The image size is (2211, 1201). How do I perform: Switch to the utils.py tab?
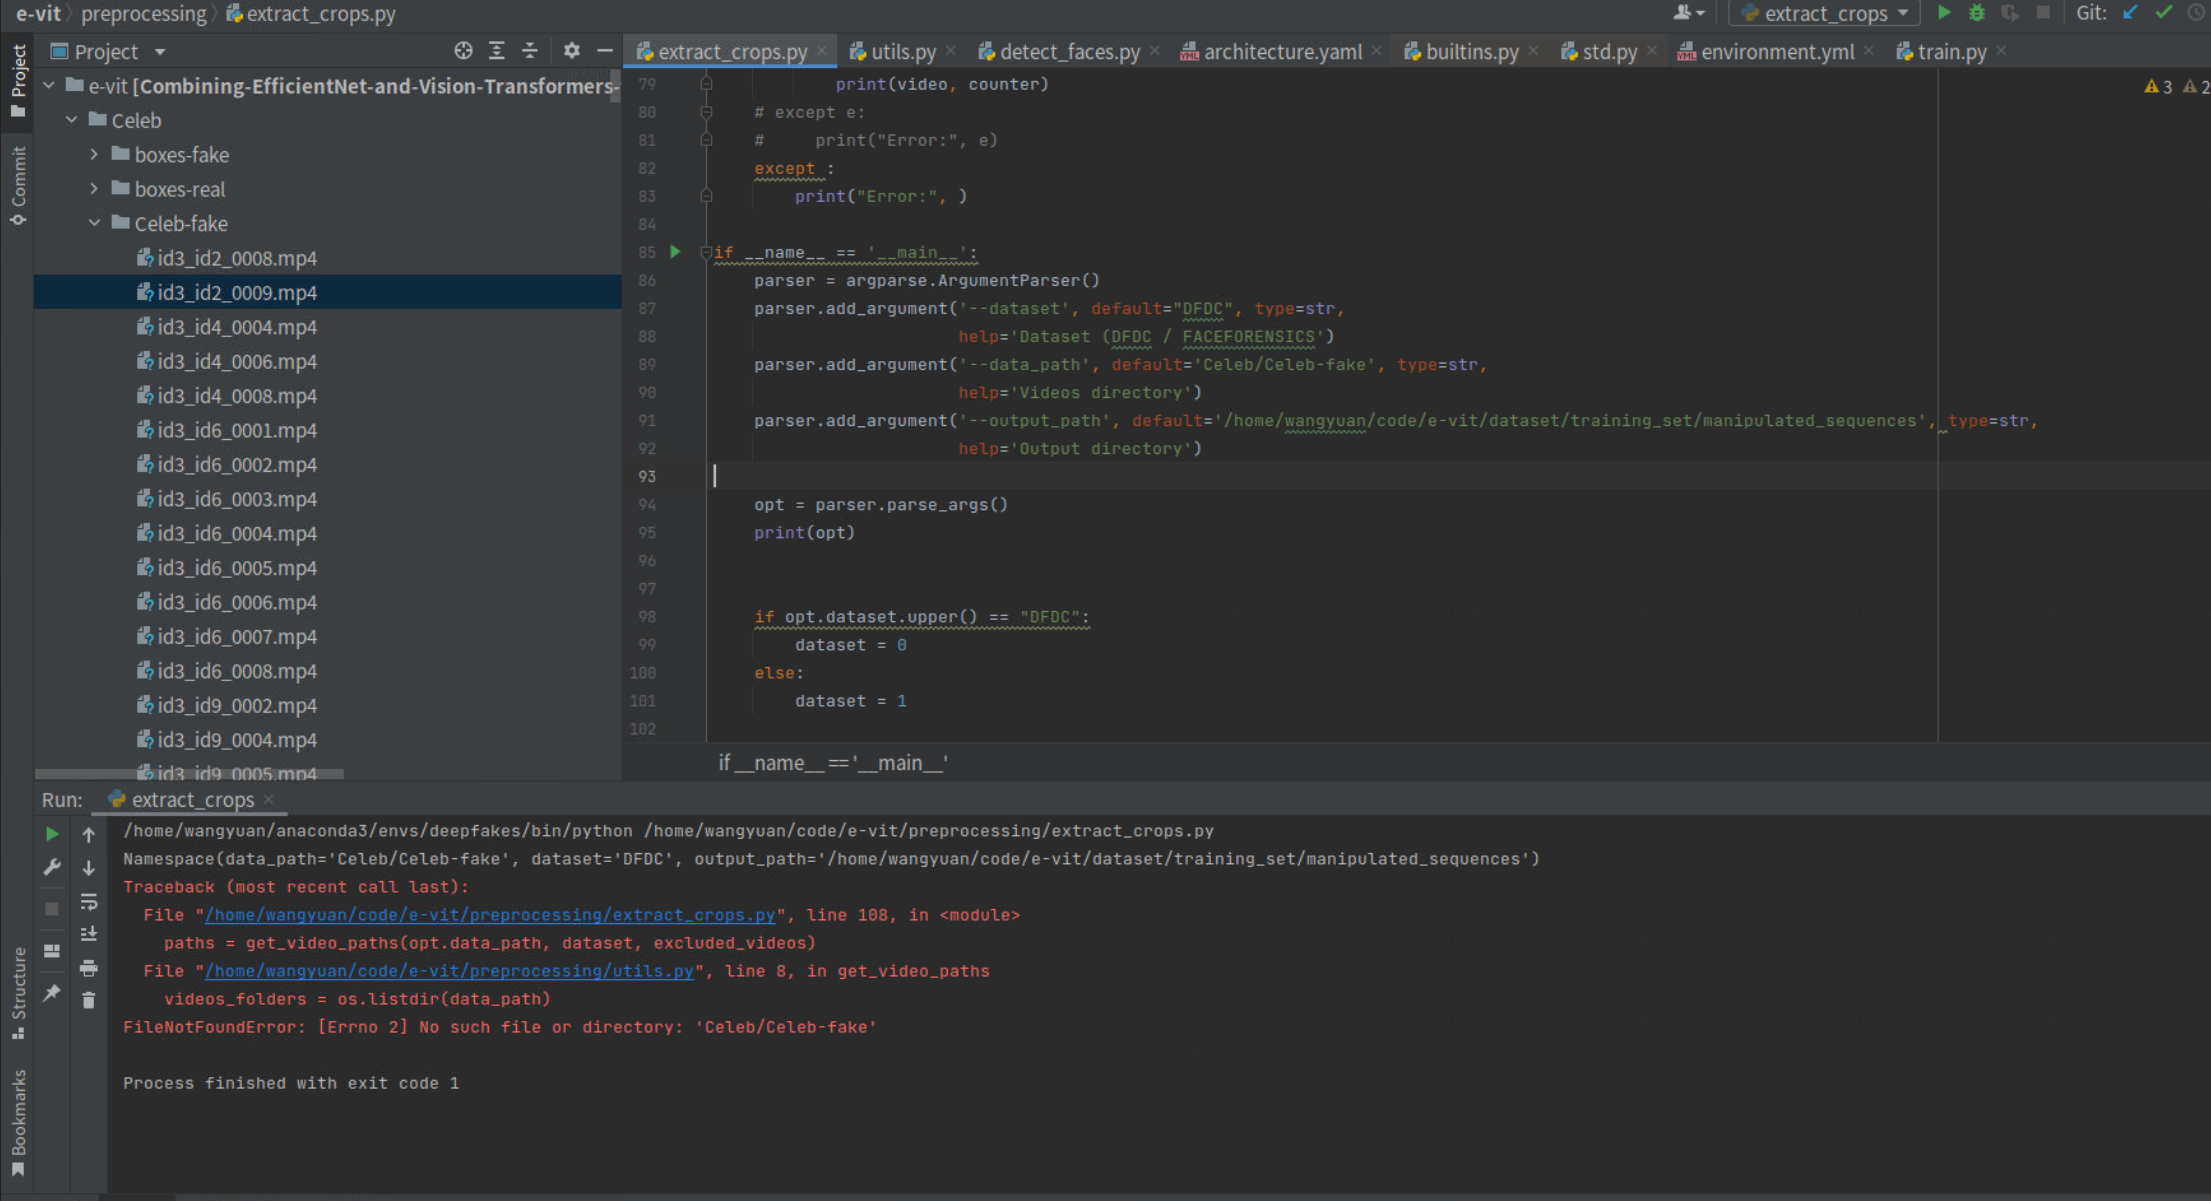tap(902, 52)
